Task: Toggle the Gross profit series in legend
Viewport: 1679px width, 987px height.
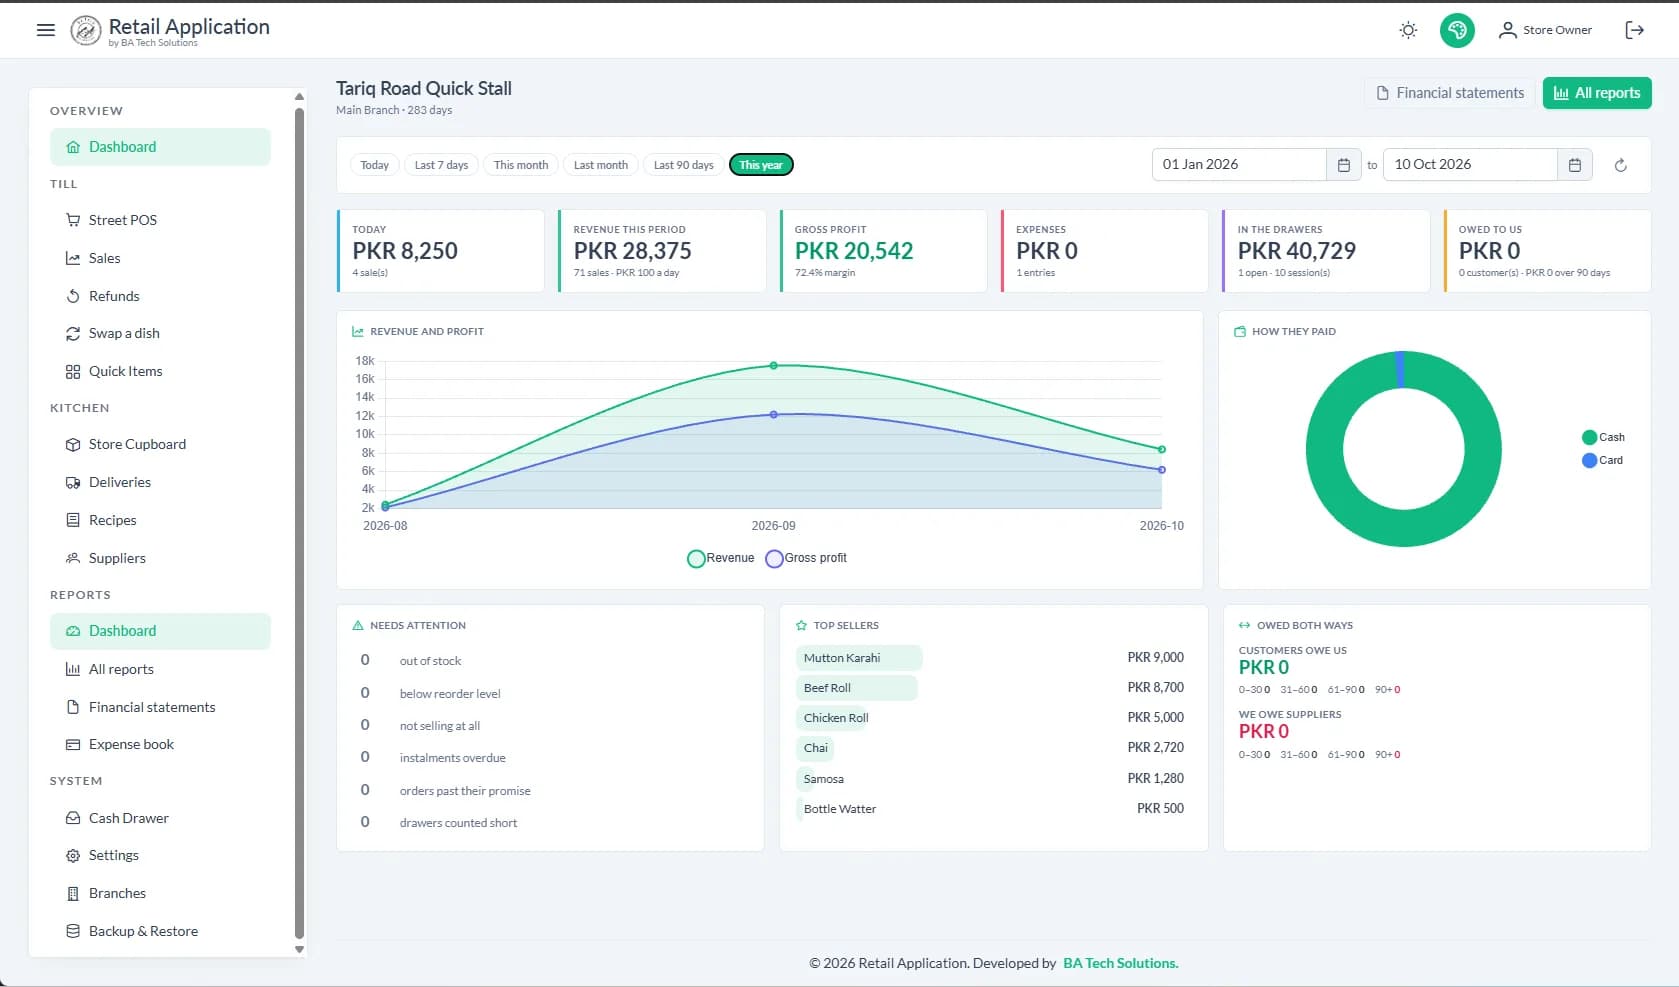Action: point(806,558)
